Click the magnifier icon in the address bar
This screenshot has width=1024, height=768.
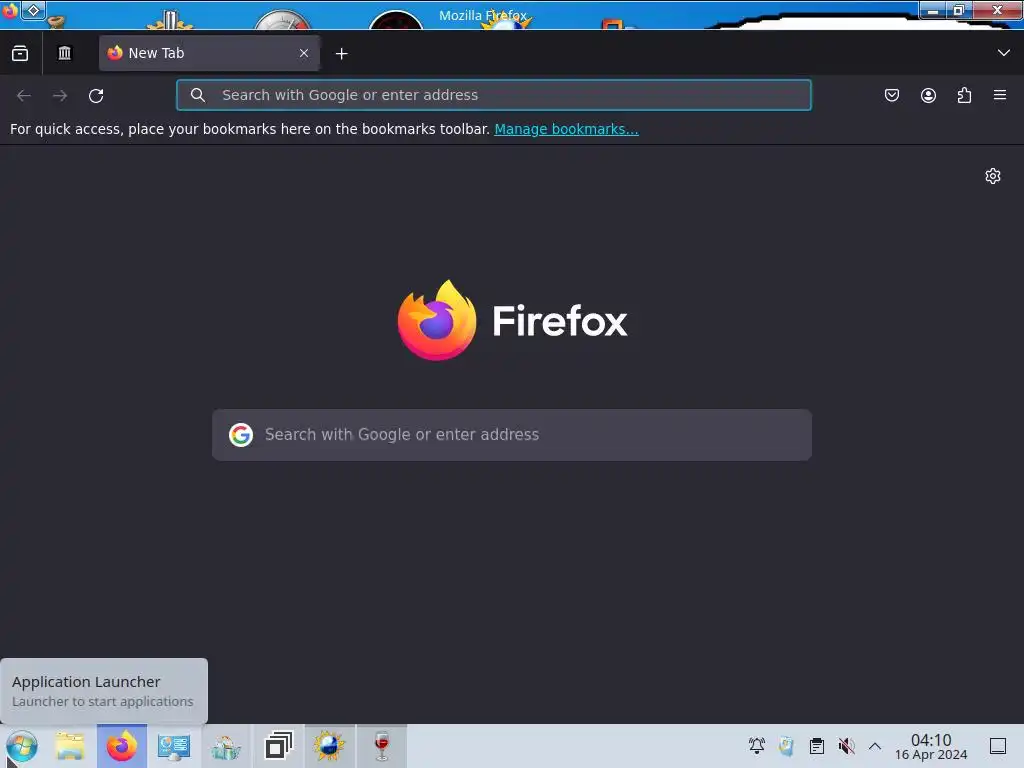[198, 95]
